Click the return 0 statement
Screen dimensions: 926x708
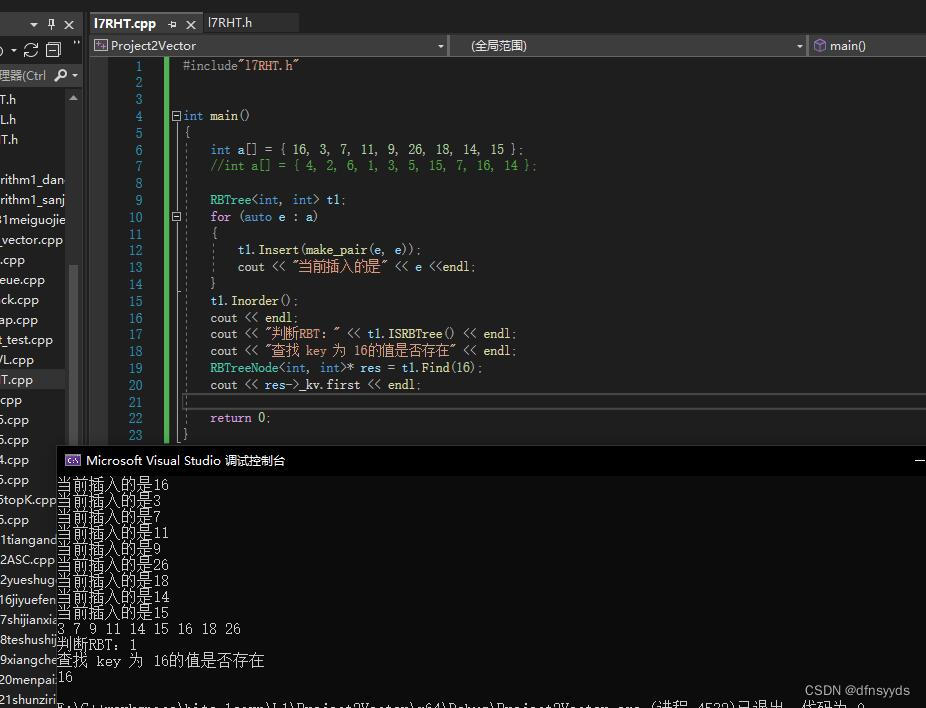click(240, 418)
